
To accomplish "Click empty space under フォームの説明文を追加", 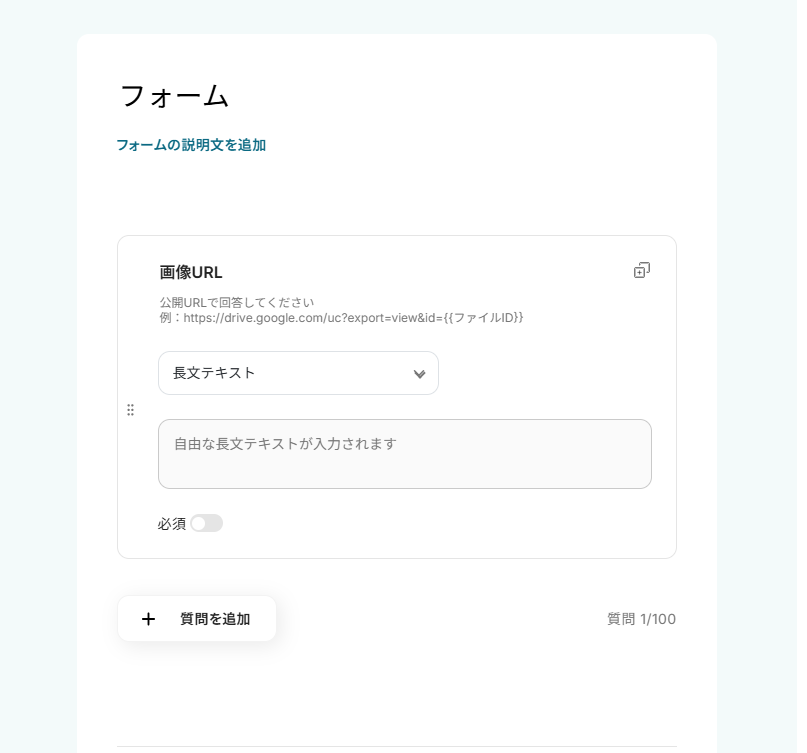I will (397, 195).
